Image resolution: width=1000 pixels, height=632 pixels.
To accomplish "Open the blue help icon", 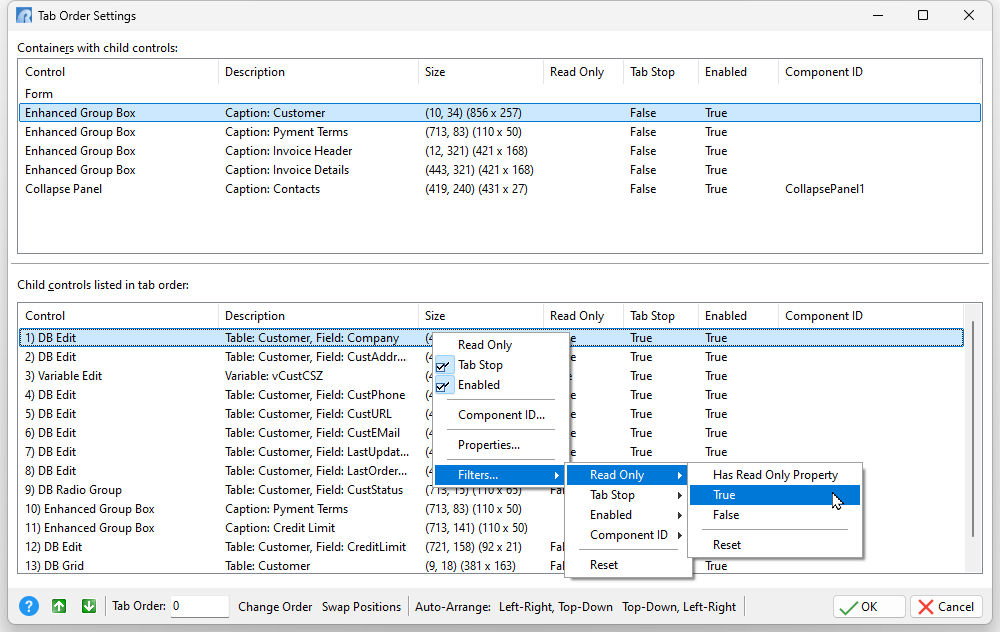I will coord(29,606).
